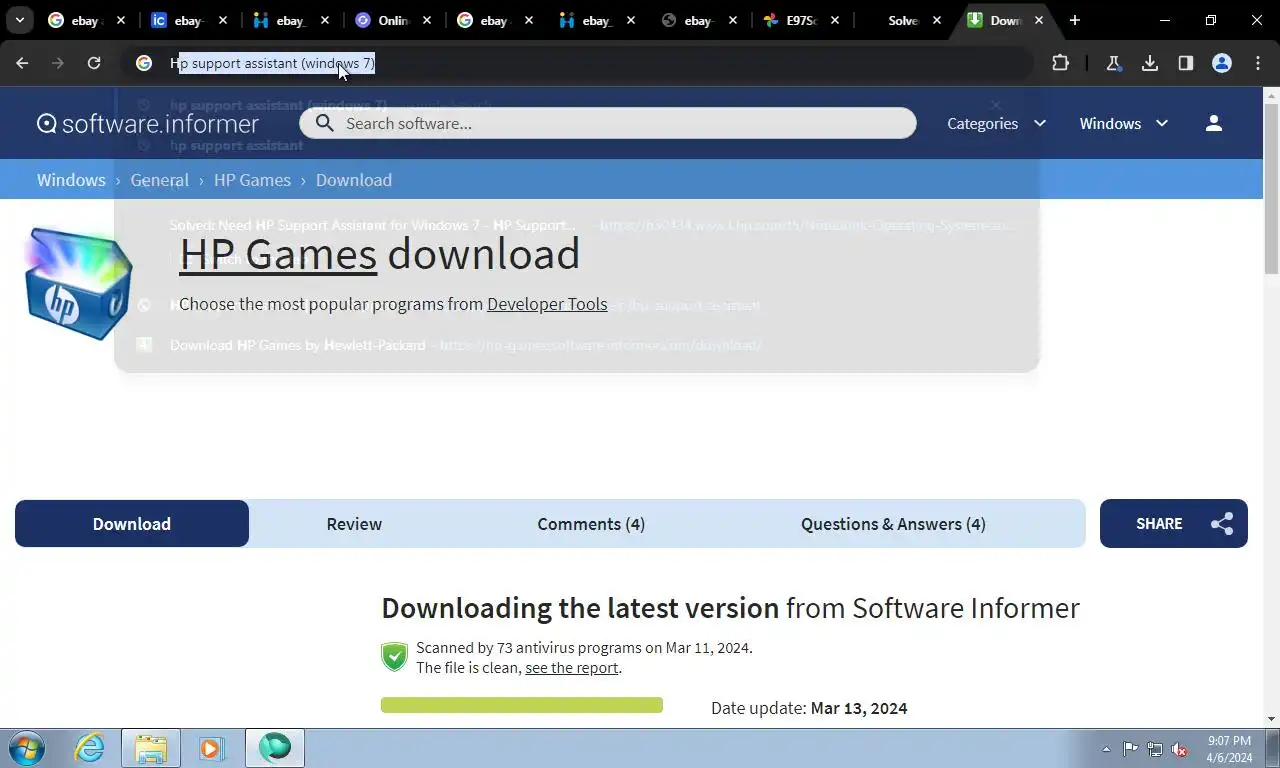
Task: Open the tab search dropdown arrow
Action: 20,20
